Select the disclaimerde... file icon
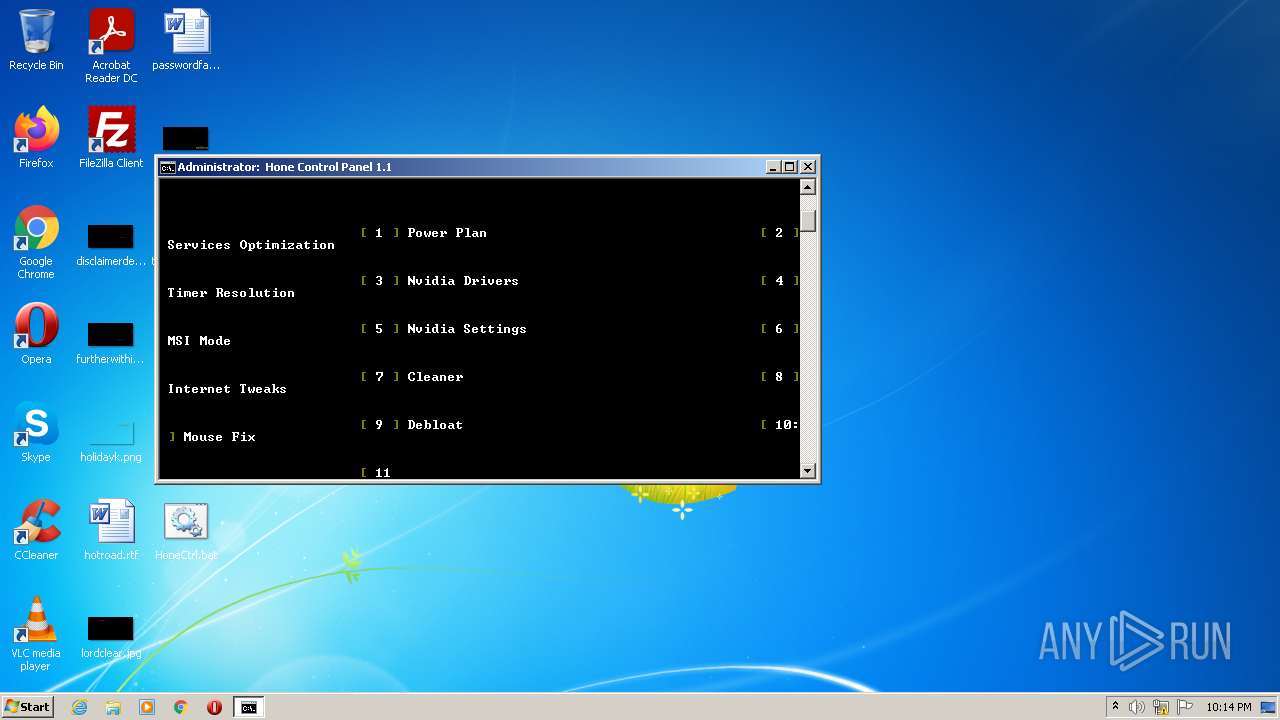This screenshot has height=720, width=1280. tap(111, 246)
